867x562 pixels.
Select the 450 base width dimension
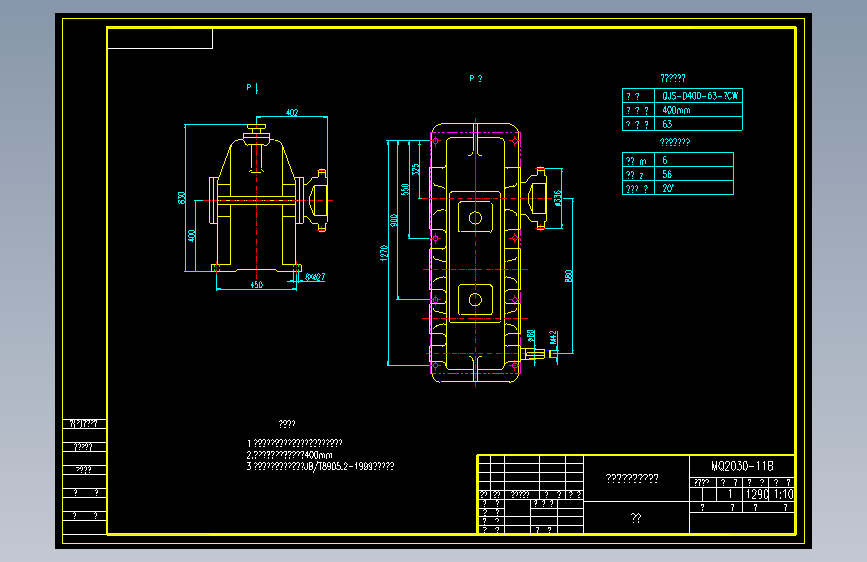coord(257,285)
